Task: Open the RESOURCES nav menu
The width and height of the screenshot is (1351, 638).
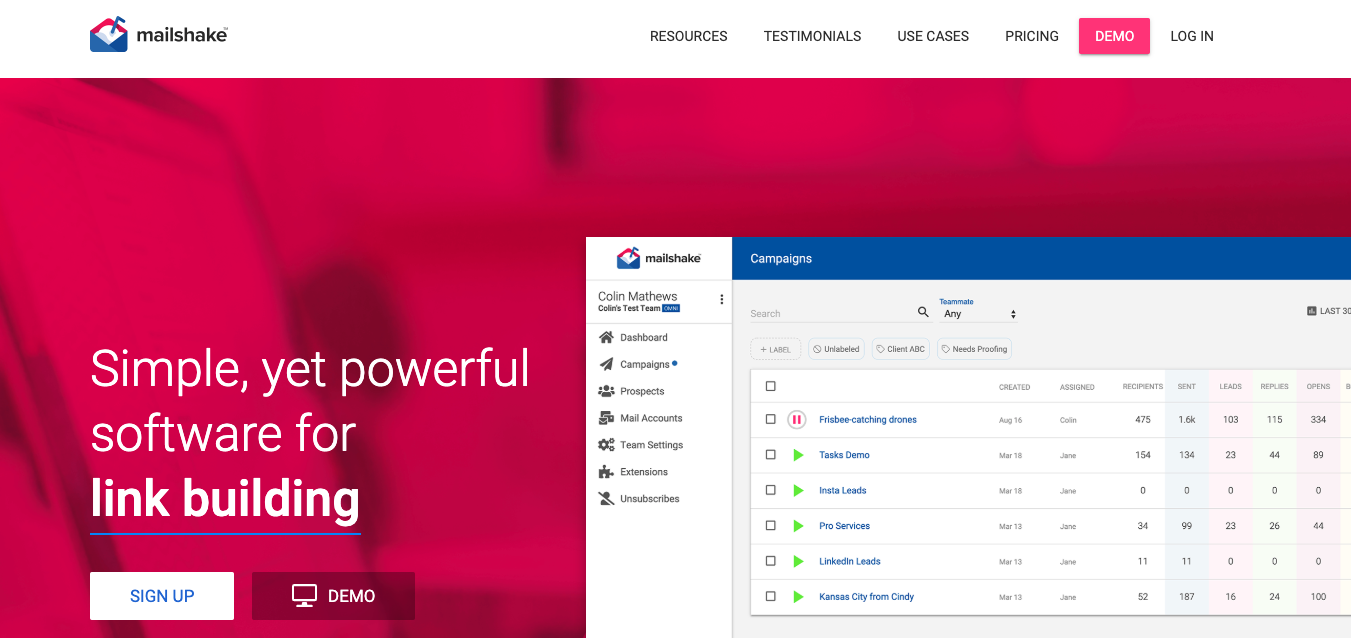Action: (689, 36)
